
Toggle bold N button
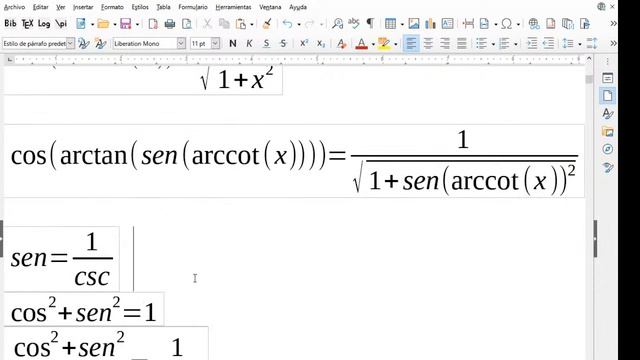(x=233, y=43)
